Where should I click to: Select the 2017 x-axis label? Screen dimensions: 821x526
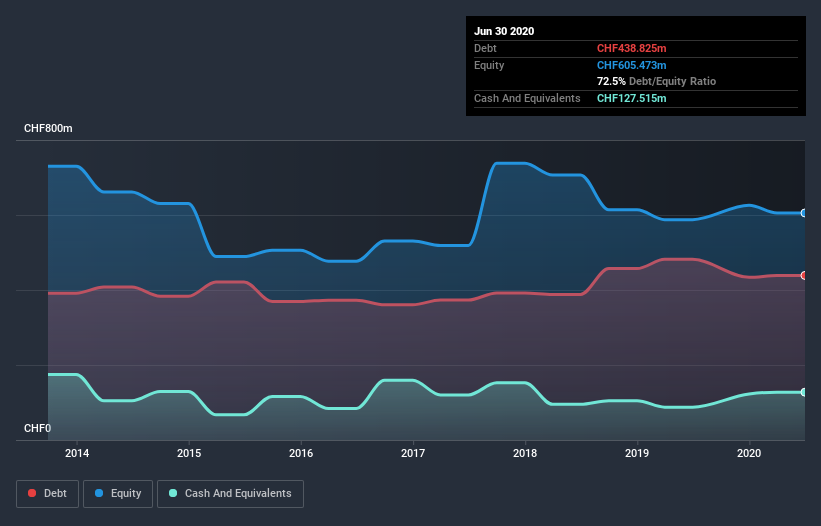coord(413,453)
